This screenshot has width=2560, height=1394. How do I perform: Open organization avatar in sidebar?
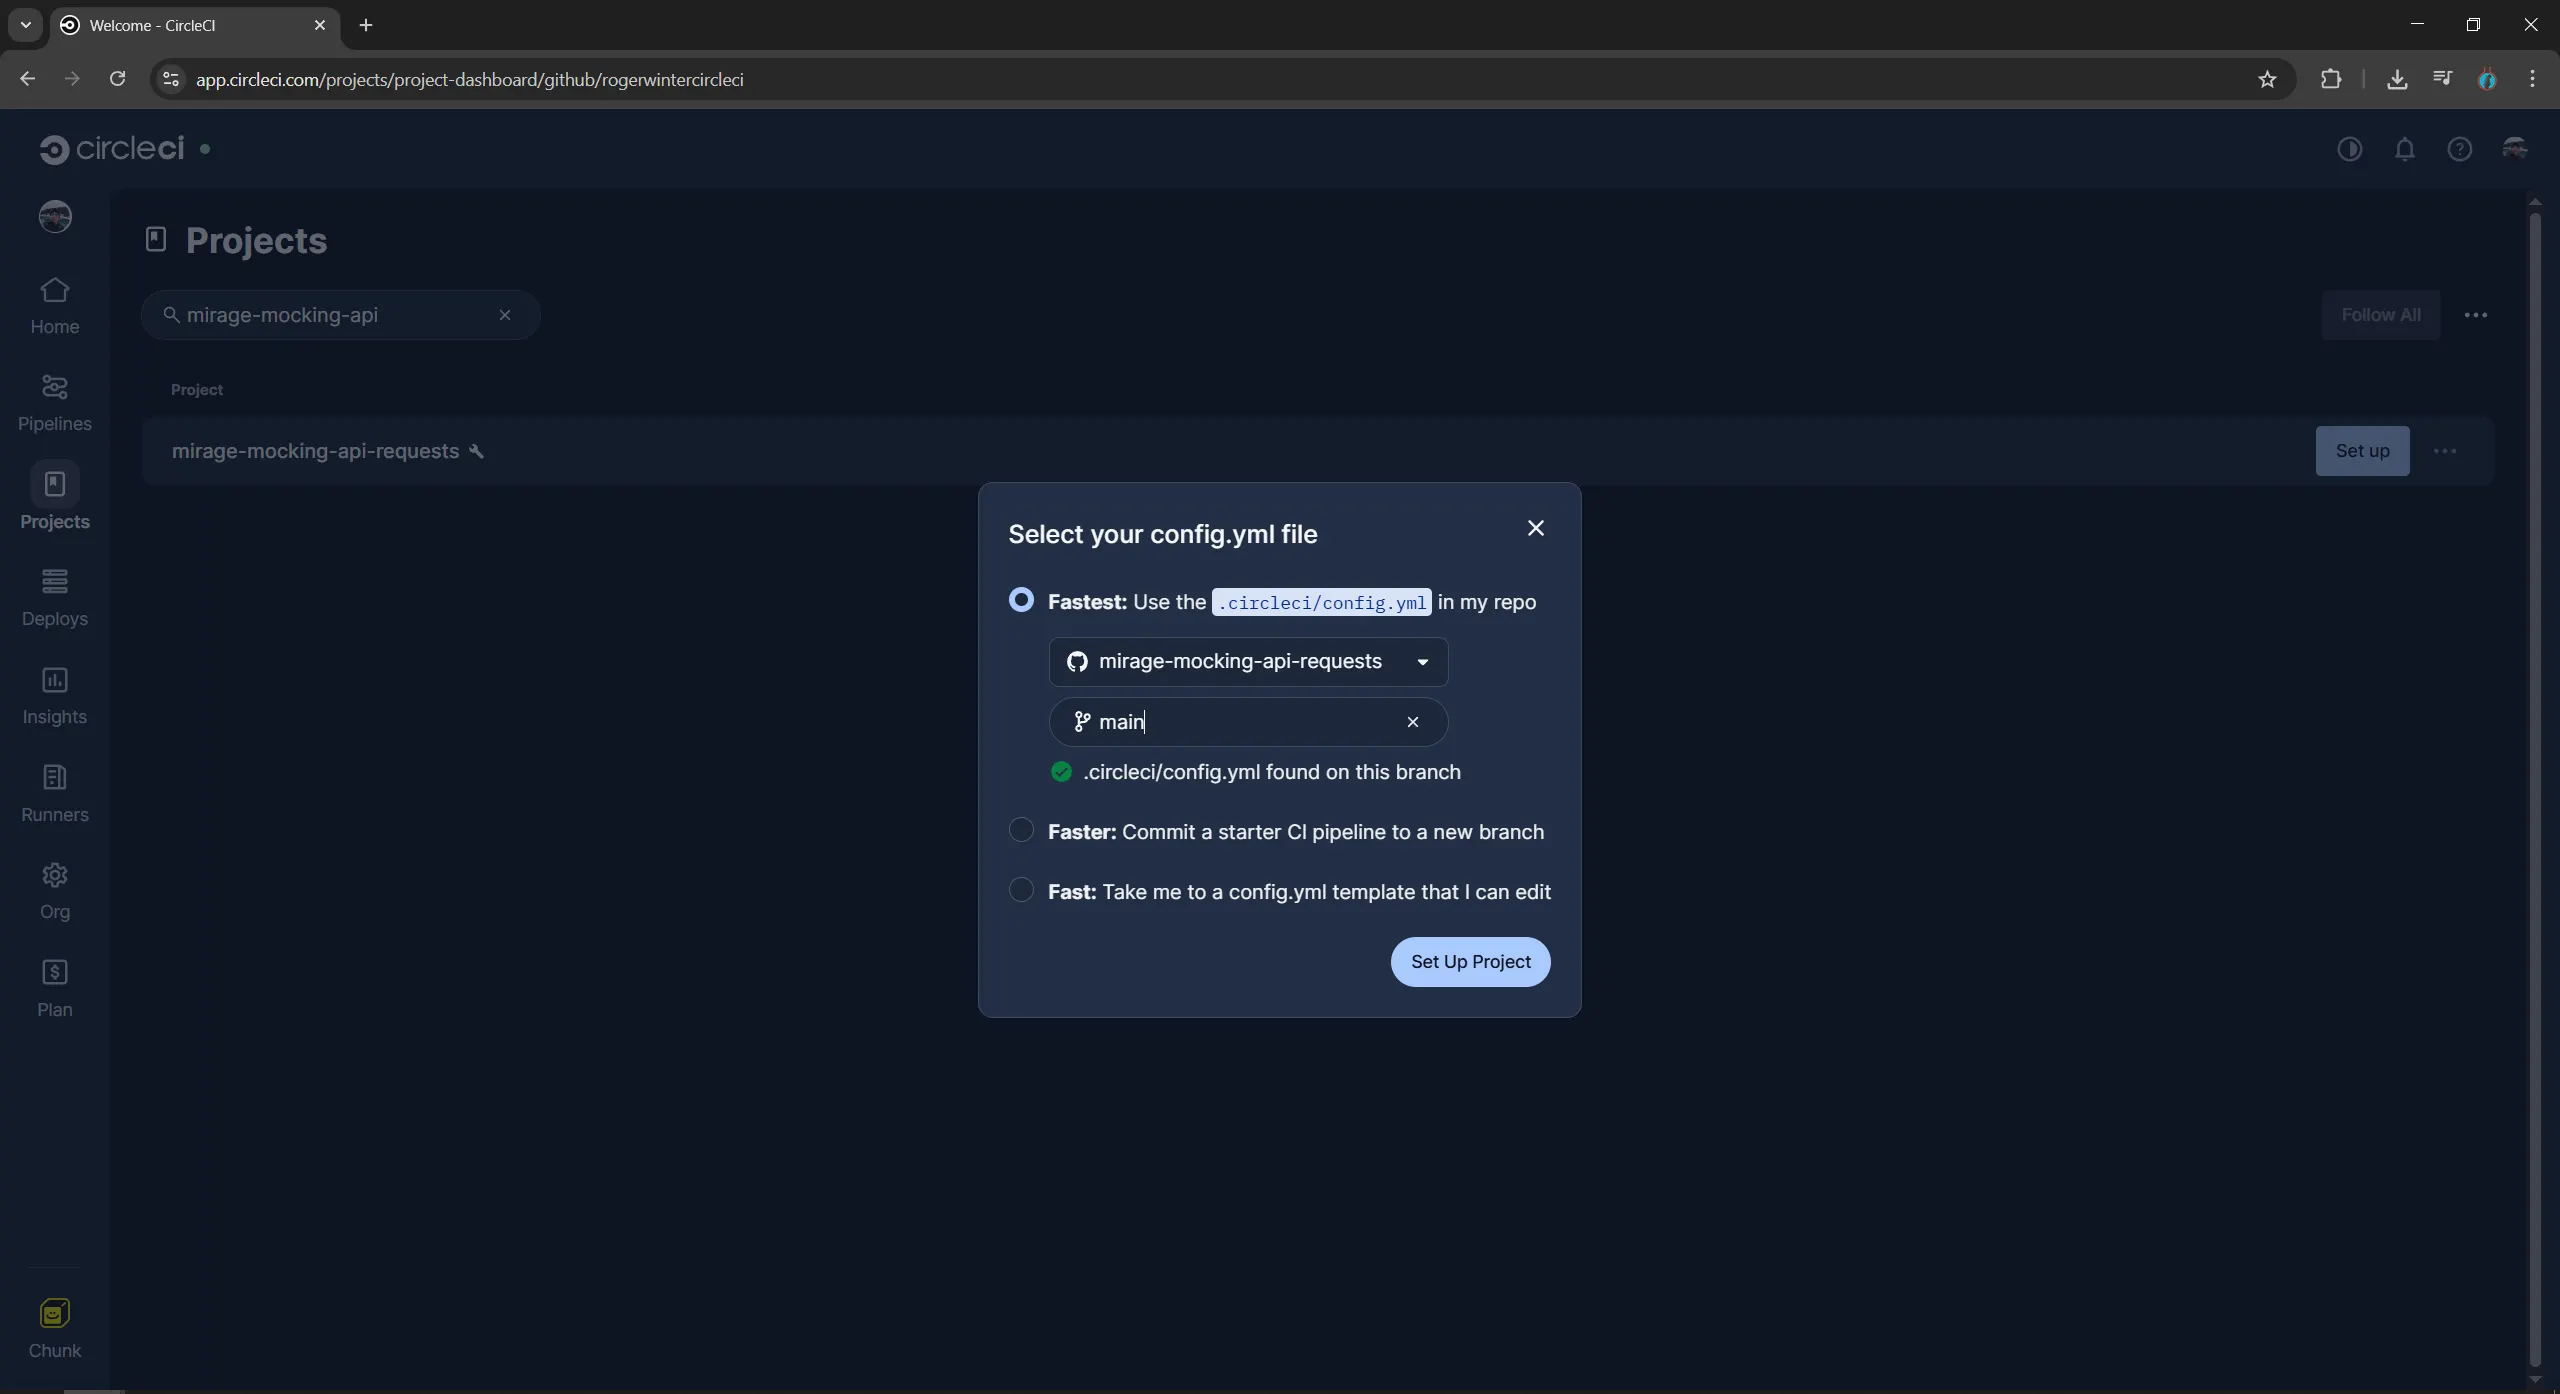point(55,216)
